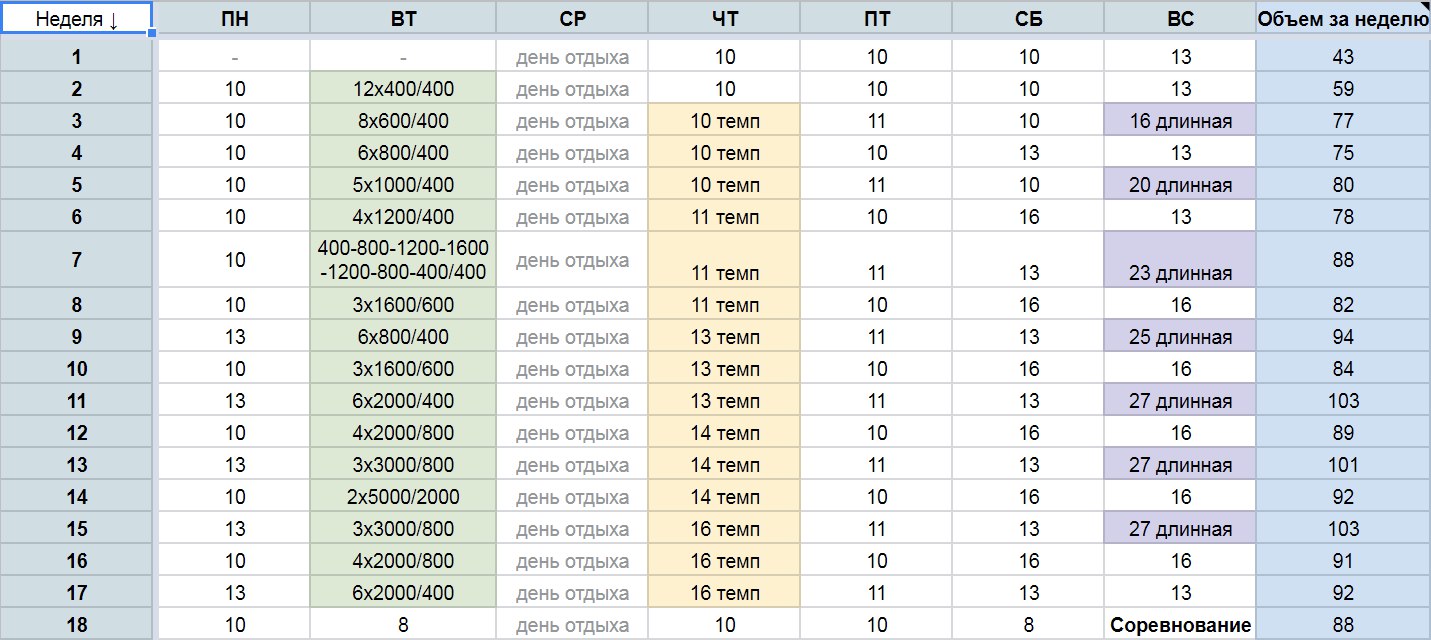The width and height of the screenshot is (1431, 640).
Task: Select the pyramid 400-800-1200-1600 workout cell
Action: [x=403, y=260]
